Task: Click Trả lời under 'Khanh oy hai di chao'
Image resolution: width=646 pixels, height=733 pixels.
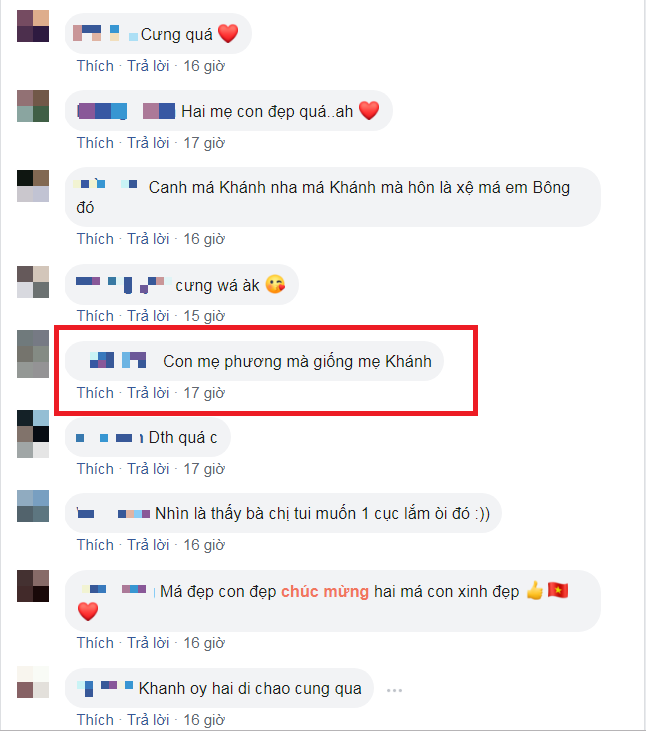Action: pyautogui.click(x=148, y=720)
